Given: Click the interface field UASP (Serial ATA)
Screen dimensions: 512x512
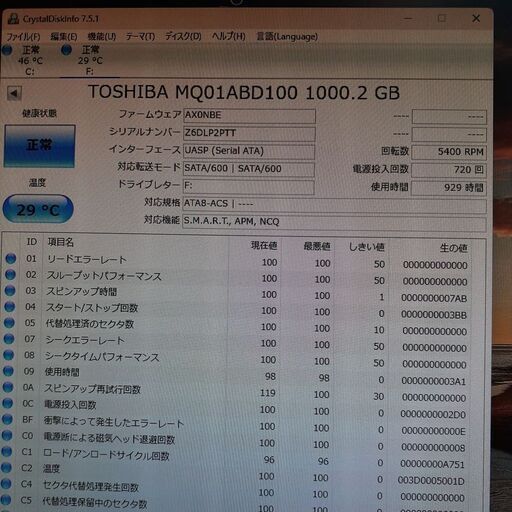Looking at the screenshot, I should (249, 151).
